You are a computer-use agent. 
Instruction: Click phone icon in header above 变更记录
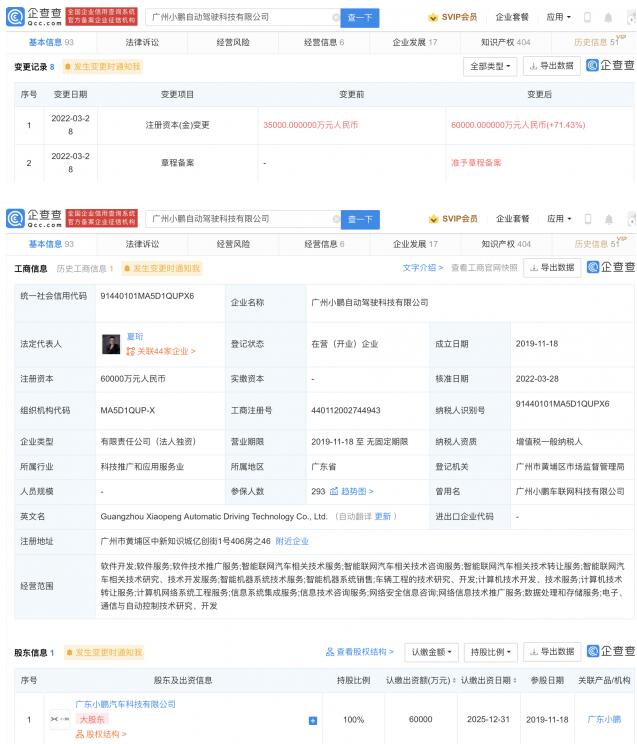point(587,18)
